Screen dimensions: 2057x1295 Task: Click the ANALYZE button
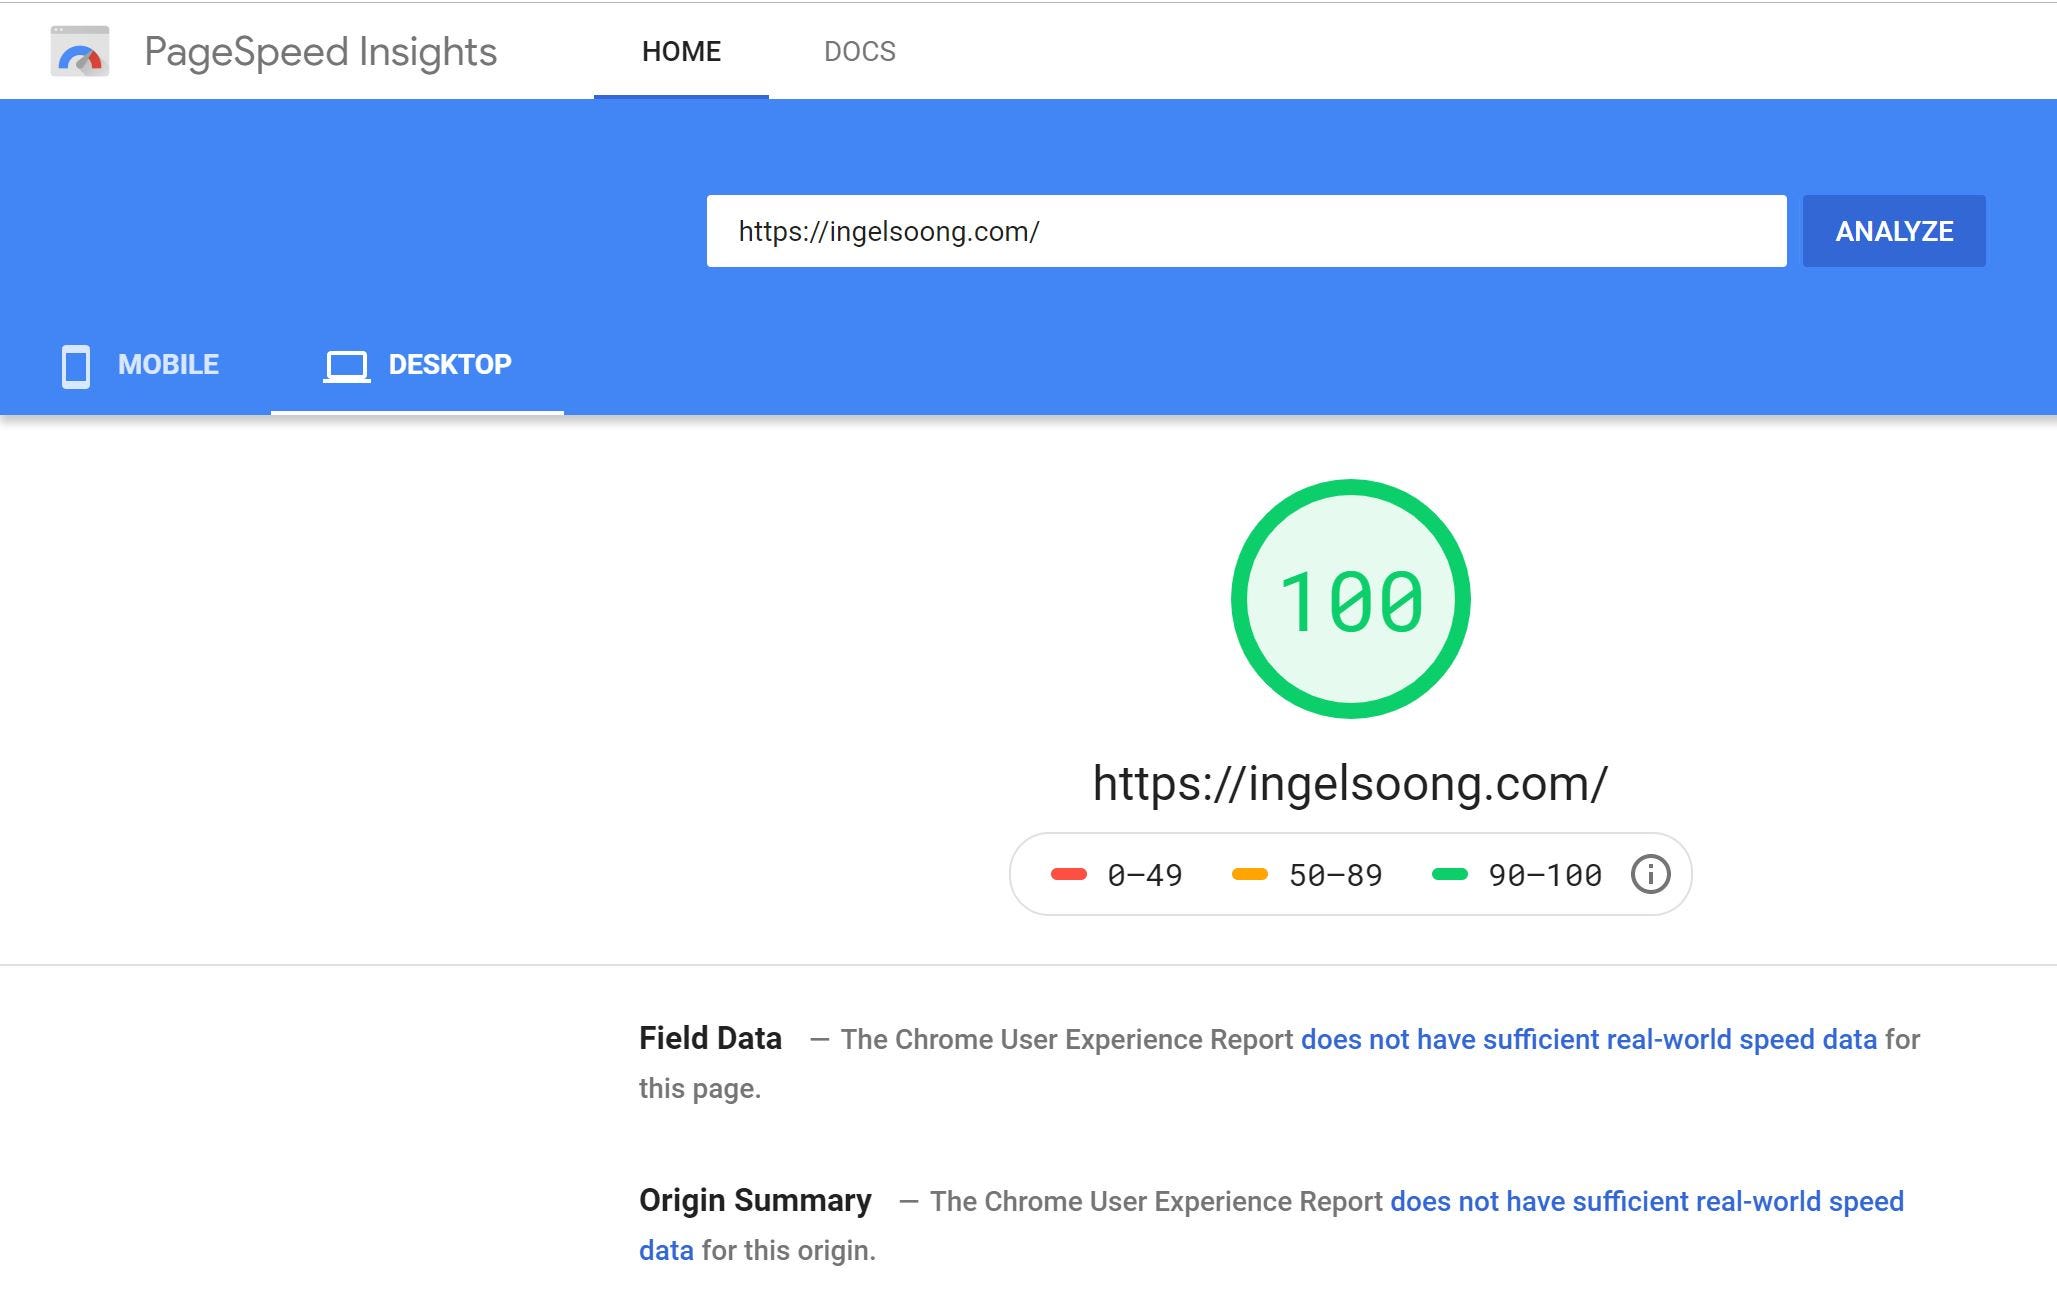[1894, 231]
